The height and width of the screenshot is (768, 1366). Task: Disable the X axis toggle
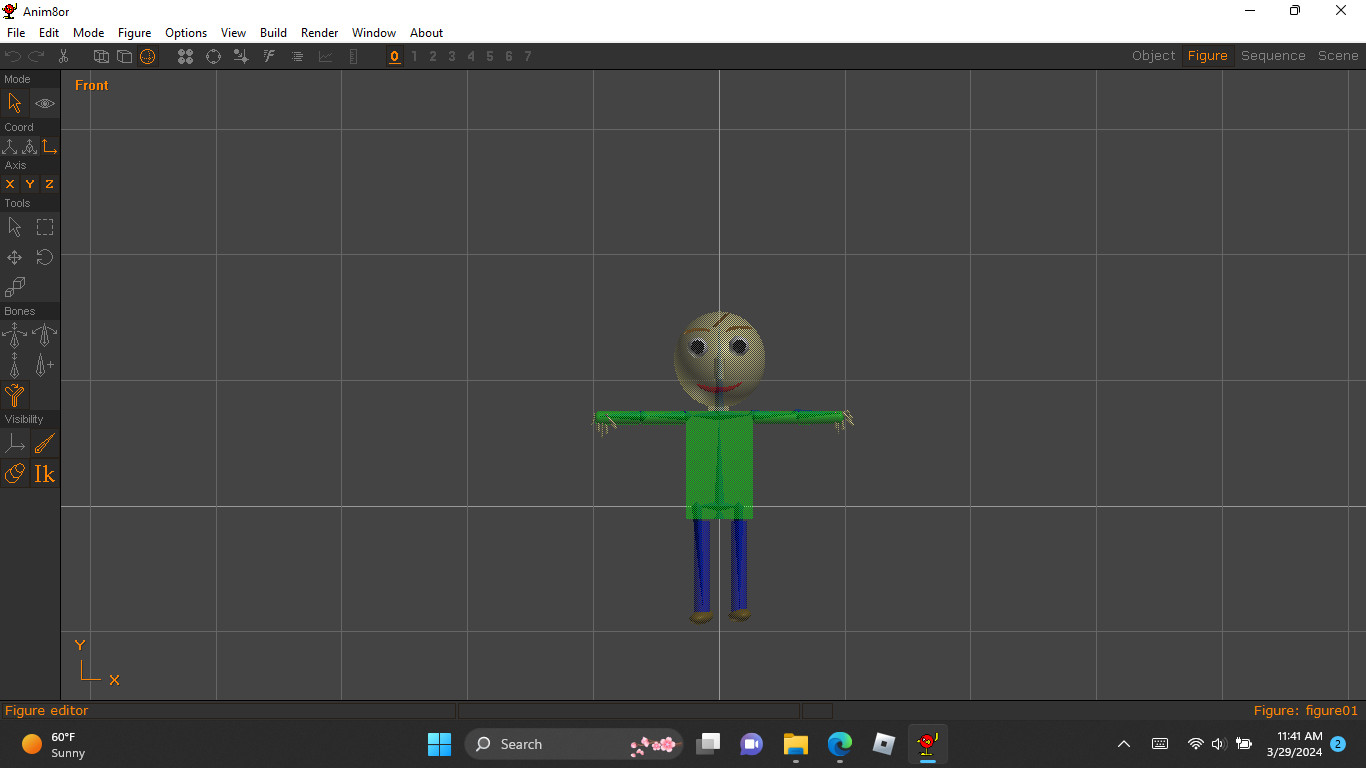(10, 184)
